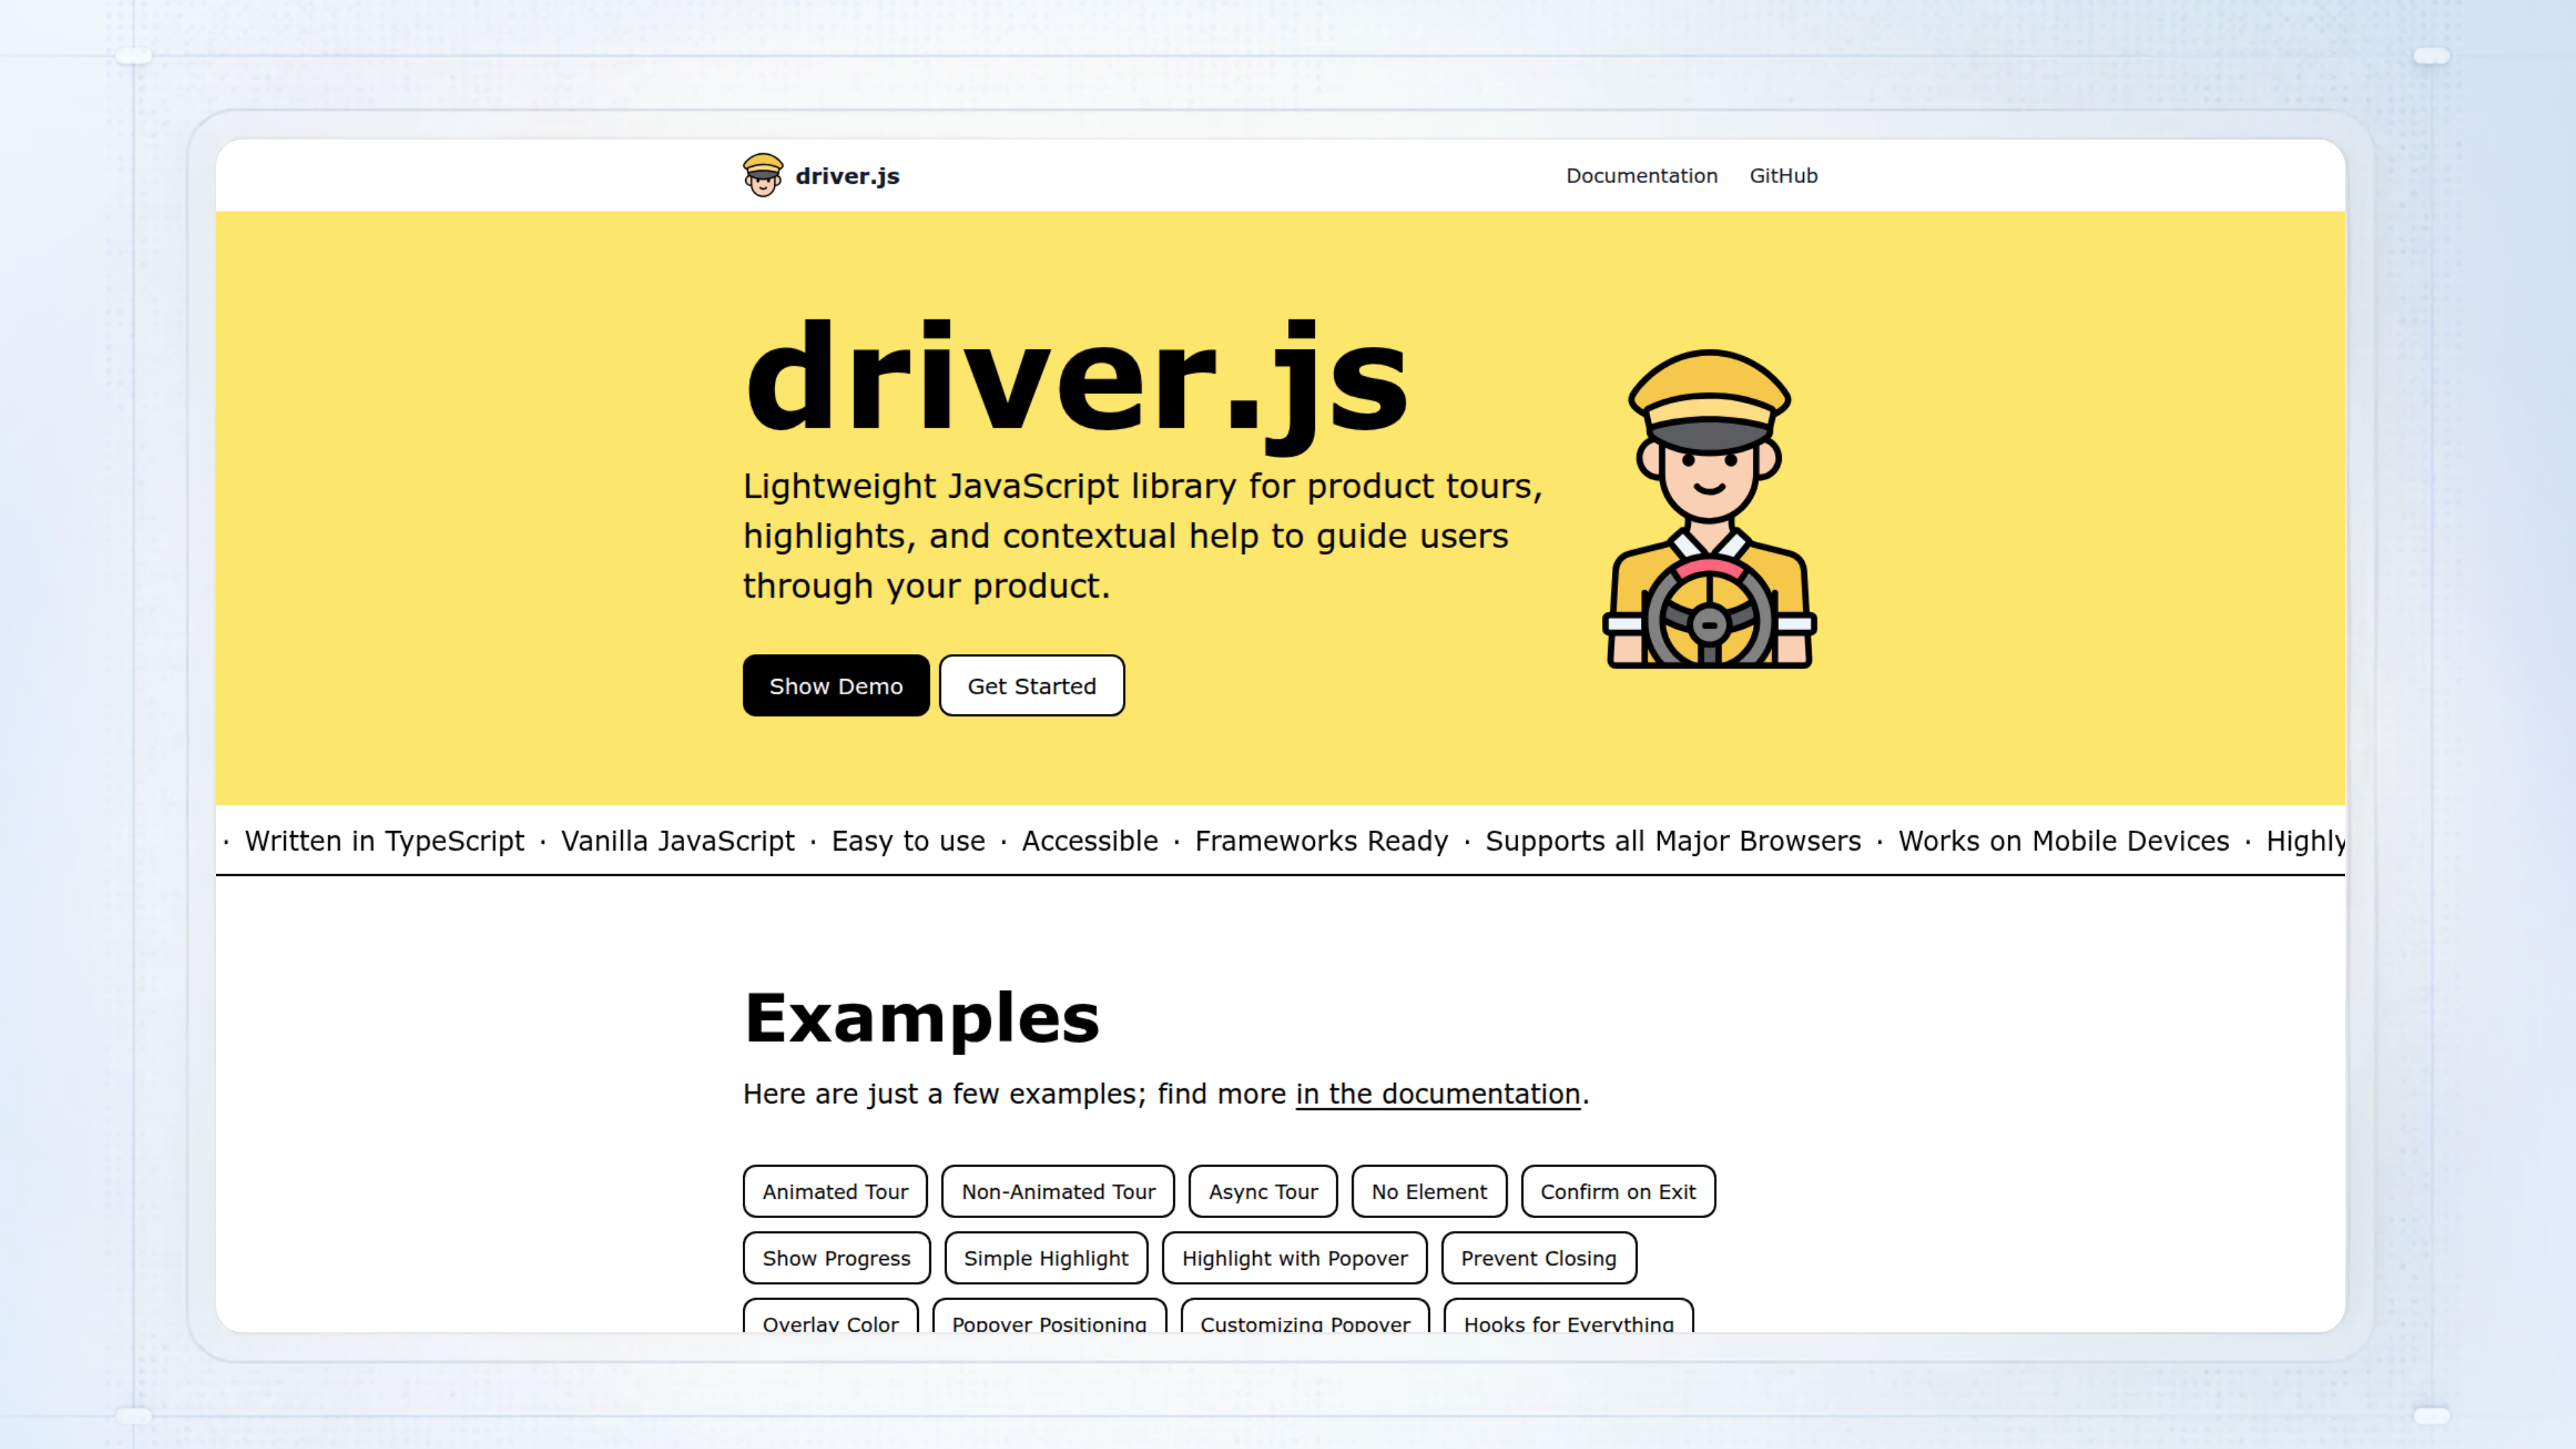2576x1449 pixels.
Task: Click the large driver mascot illustration
Action: click(x=1709, y=509)
